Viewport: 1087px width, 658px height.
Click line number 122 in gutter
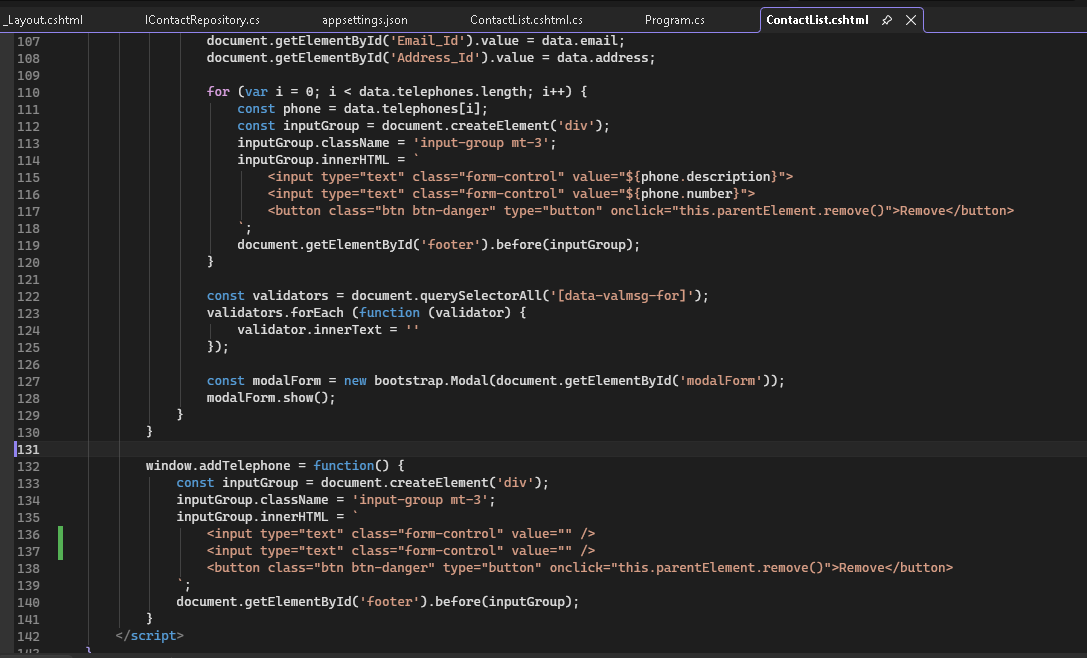click(x=28, y=296)
